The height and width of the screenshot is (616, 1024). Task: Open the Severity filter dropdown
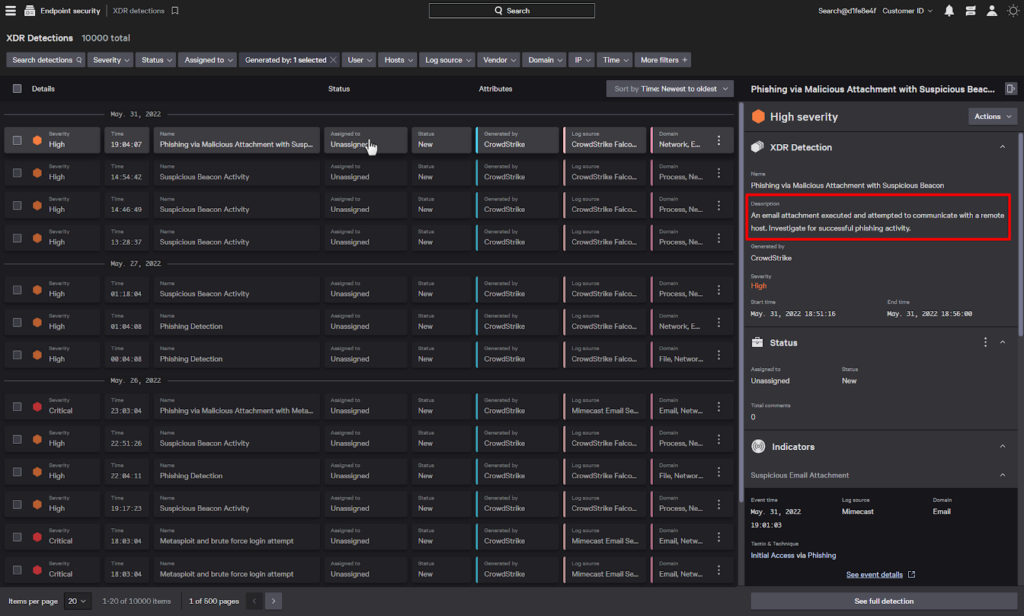(x=110, y=59)
